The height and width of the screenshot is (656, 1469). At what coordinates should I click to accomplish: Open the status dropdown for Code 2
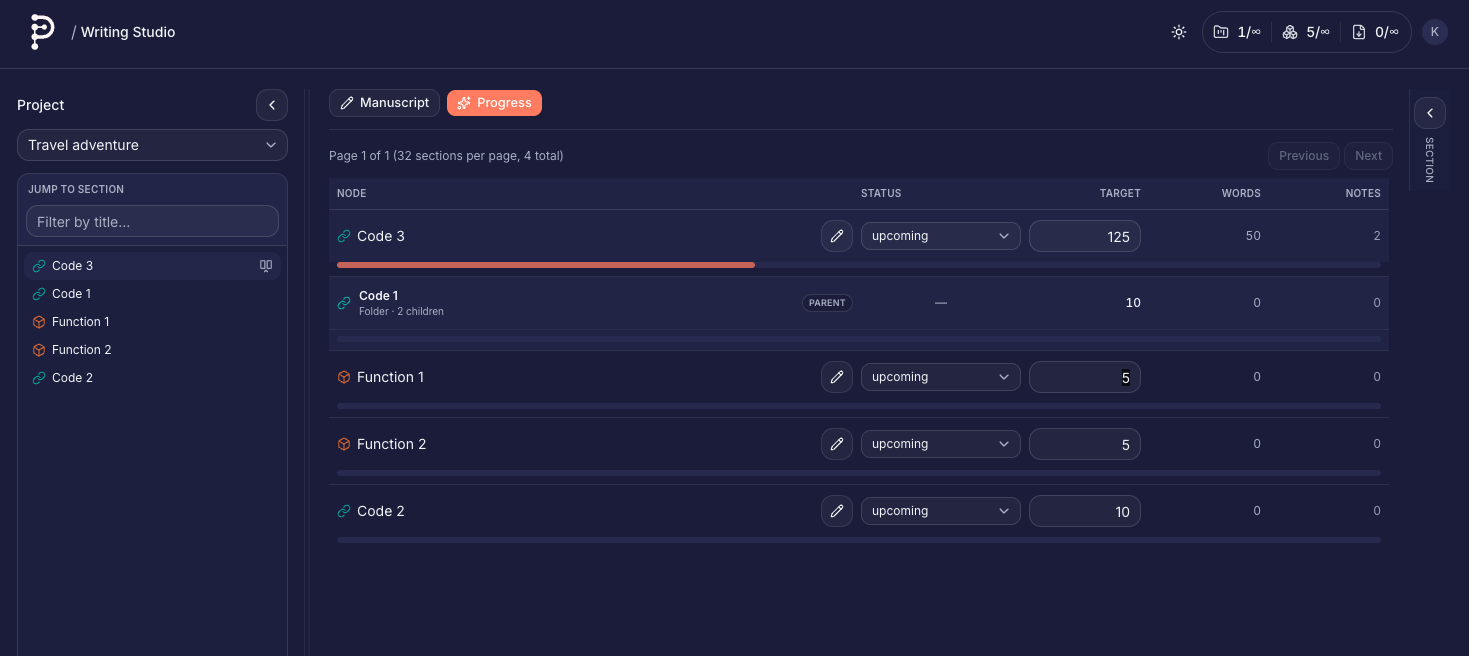pyautogui.click(x=940, y=511)
